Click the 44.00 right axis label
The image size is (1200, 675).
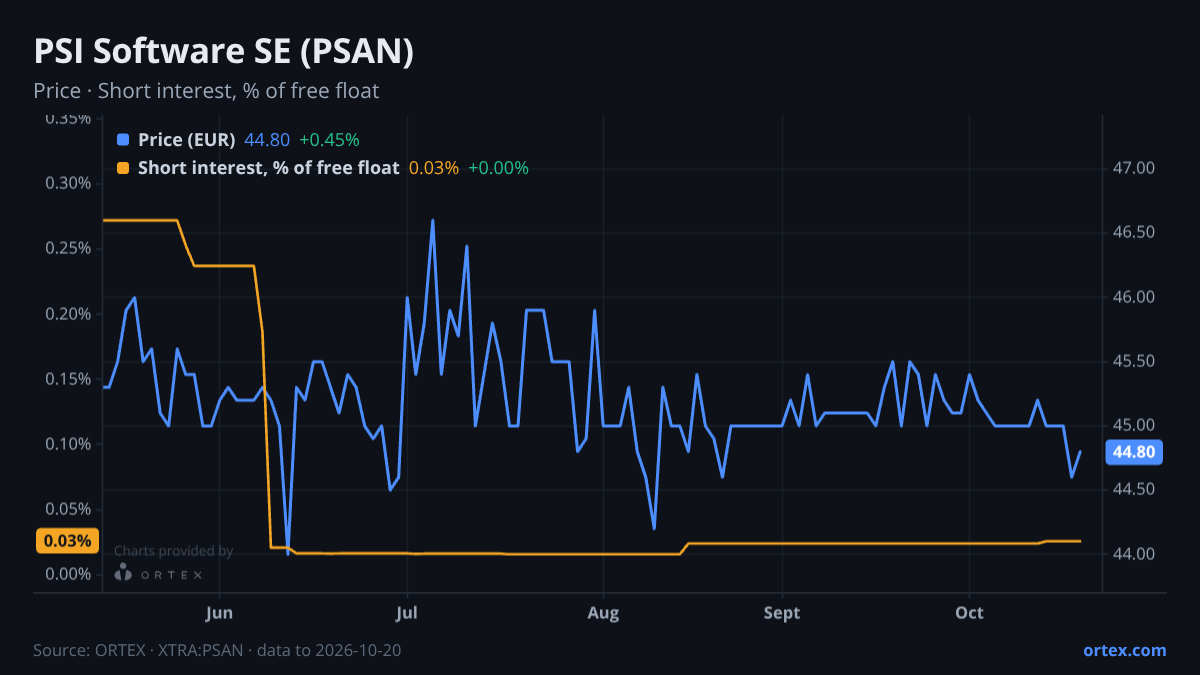tap(1133, 554)
